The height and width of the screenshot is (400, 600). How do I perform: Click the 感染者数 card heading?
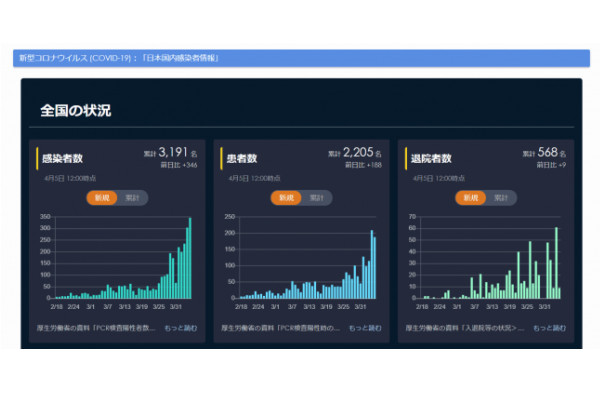pyautogui.click(x=64, y=158)
